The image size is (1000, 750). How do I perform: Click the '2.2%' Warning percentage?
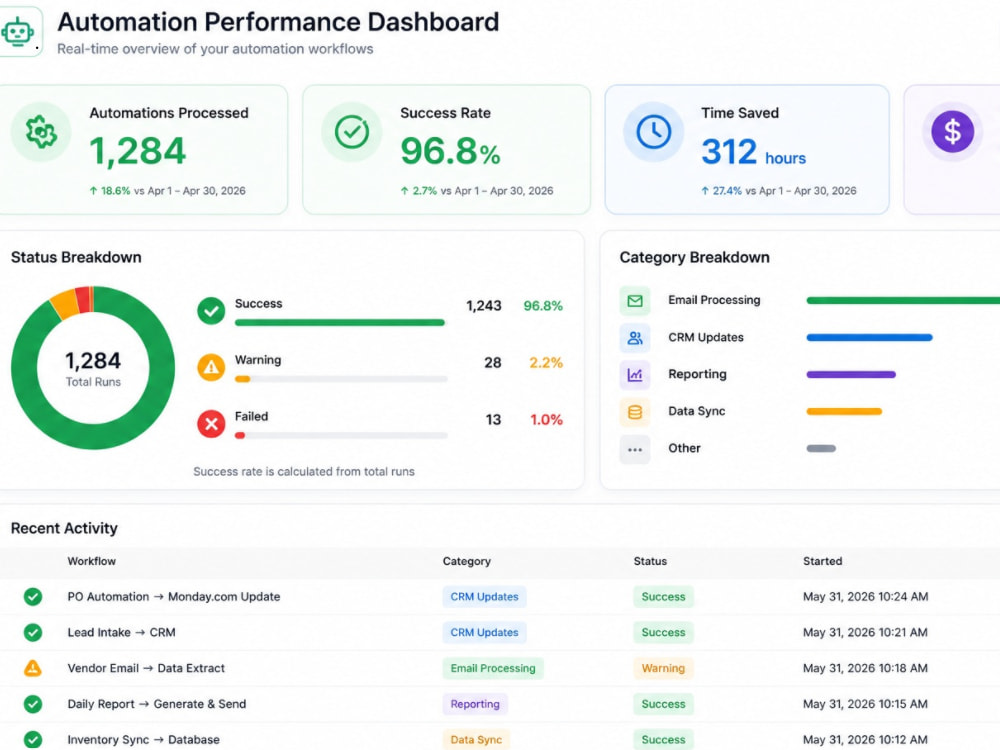tap(546, 363)
